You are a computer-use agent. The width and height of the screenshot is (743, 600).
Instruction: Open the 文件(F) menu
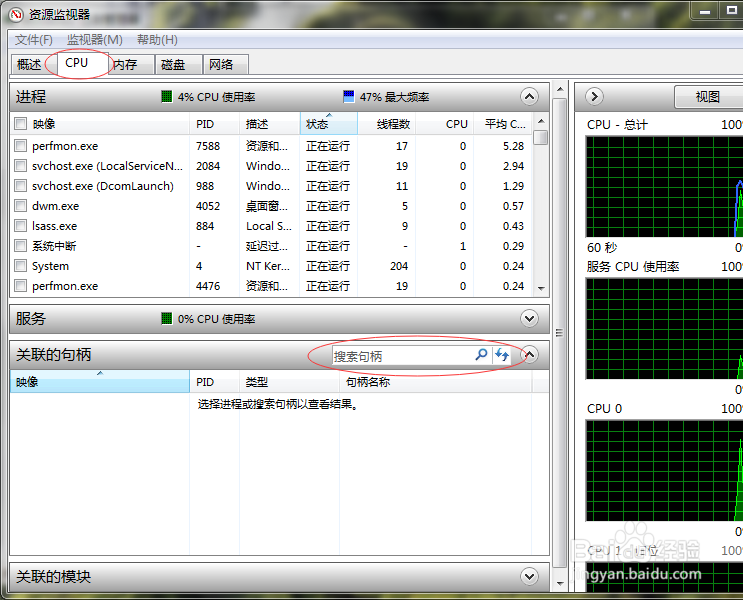pos(34,40)
